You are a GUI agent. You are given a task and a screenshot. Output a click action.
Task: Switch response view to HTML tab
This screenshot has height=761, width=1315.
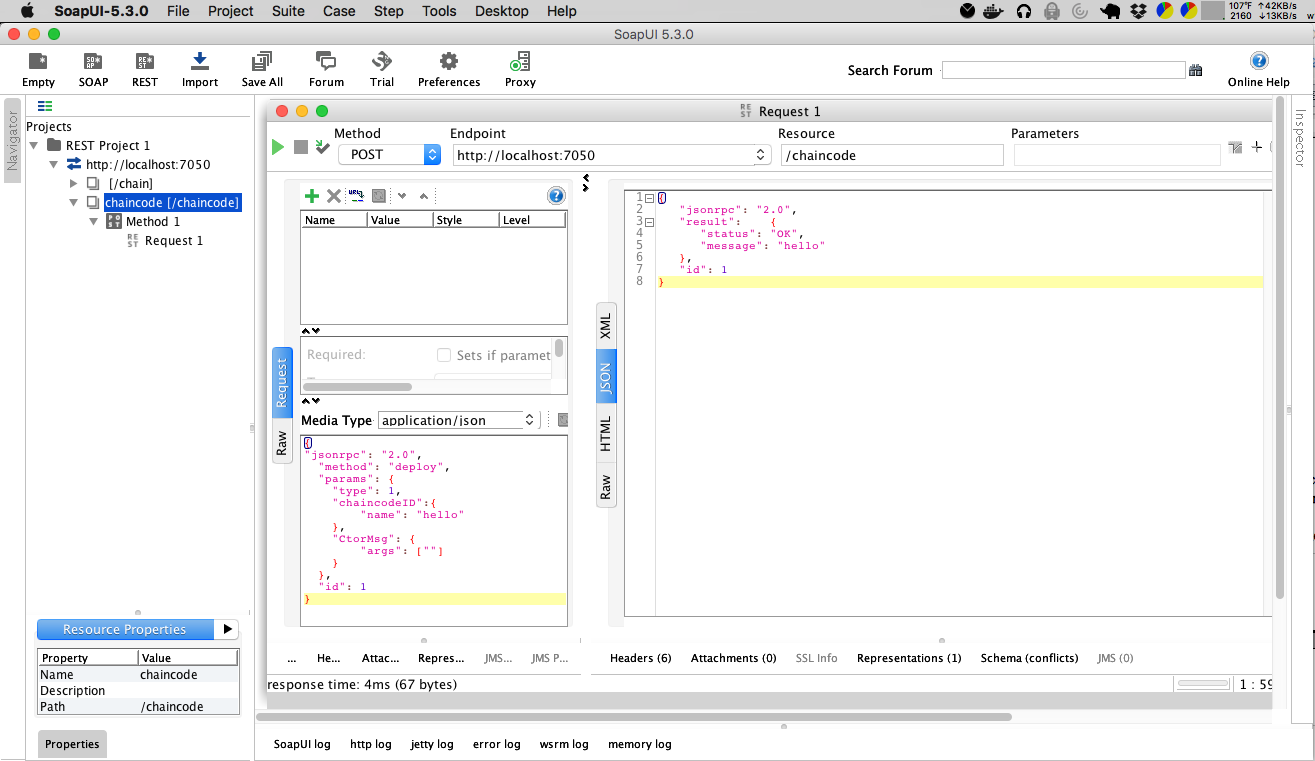click(606, 434)
